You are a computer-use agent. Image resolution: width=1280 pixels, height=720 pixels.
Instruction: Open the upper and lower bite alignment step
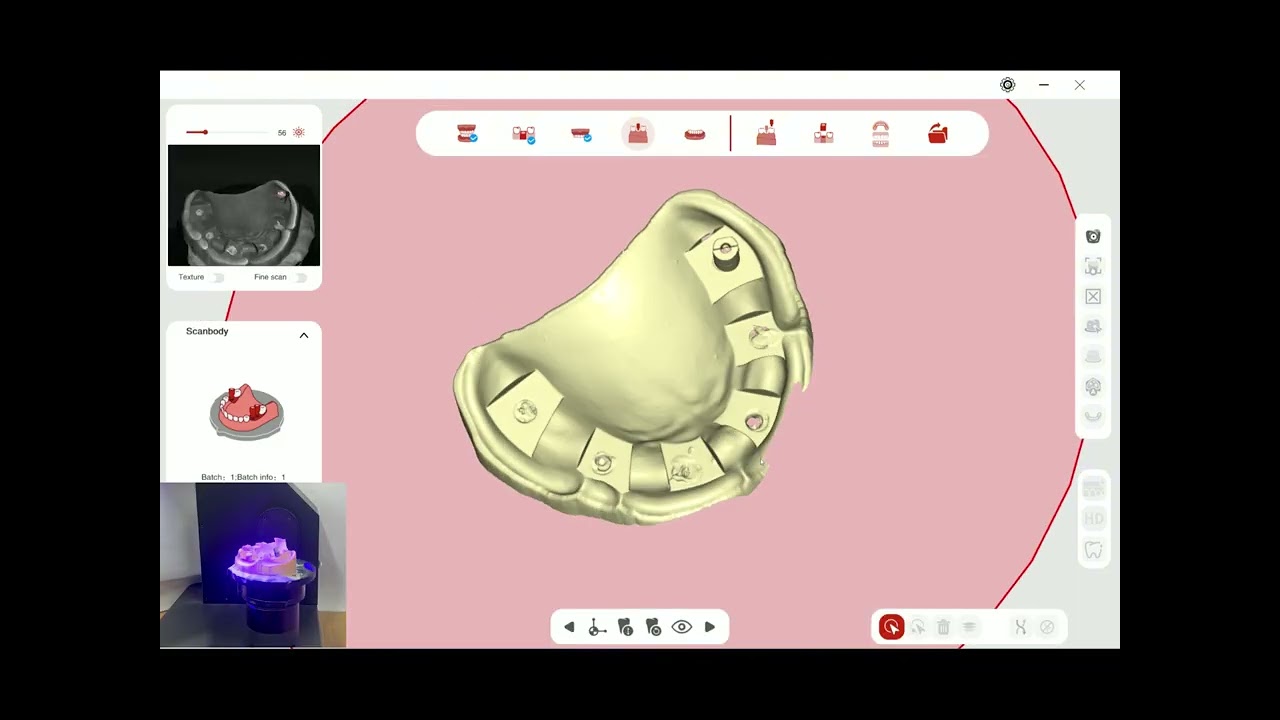pyautogui.click(x=881, y=134)
